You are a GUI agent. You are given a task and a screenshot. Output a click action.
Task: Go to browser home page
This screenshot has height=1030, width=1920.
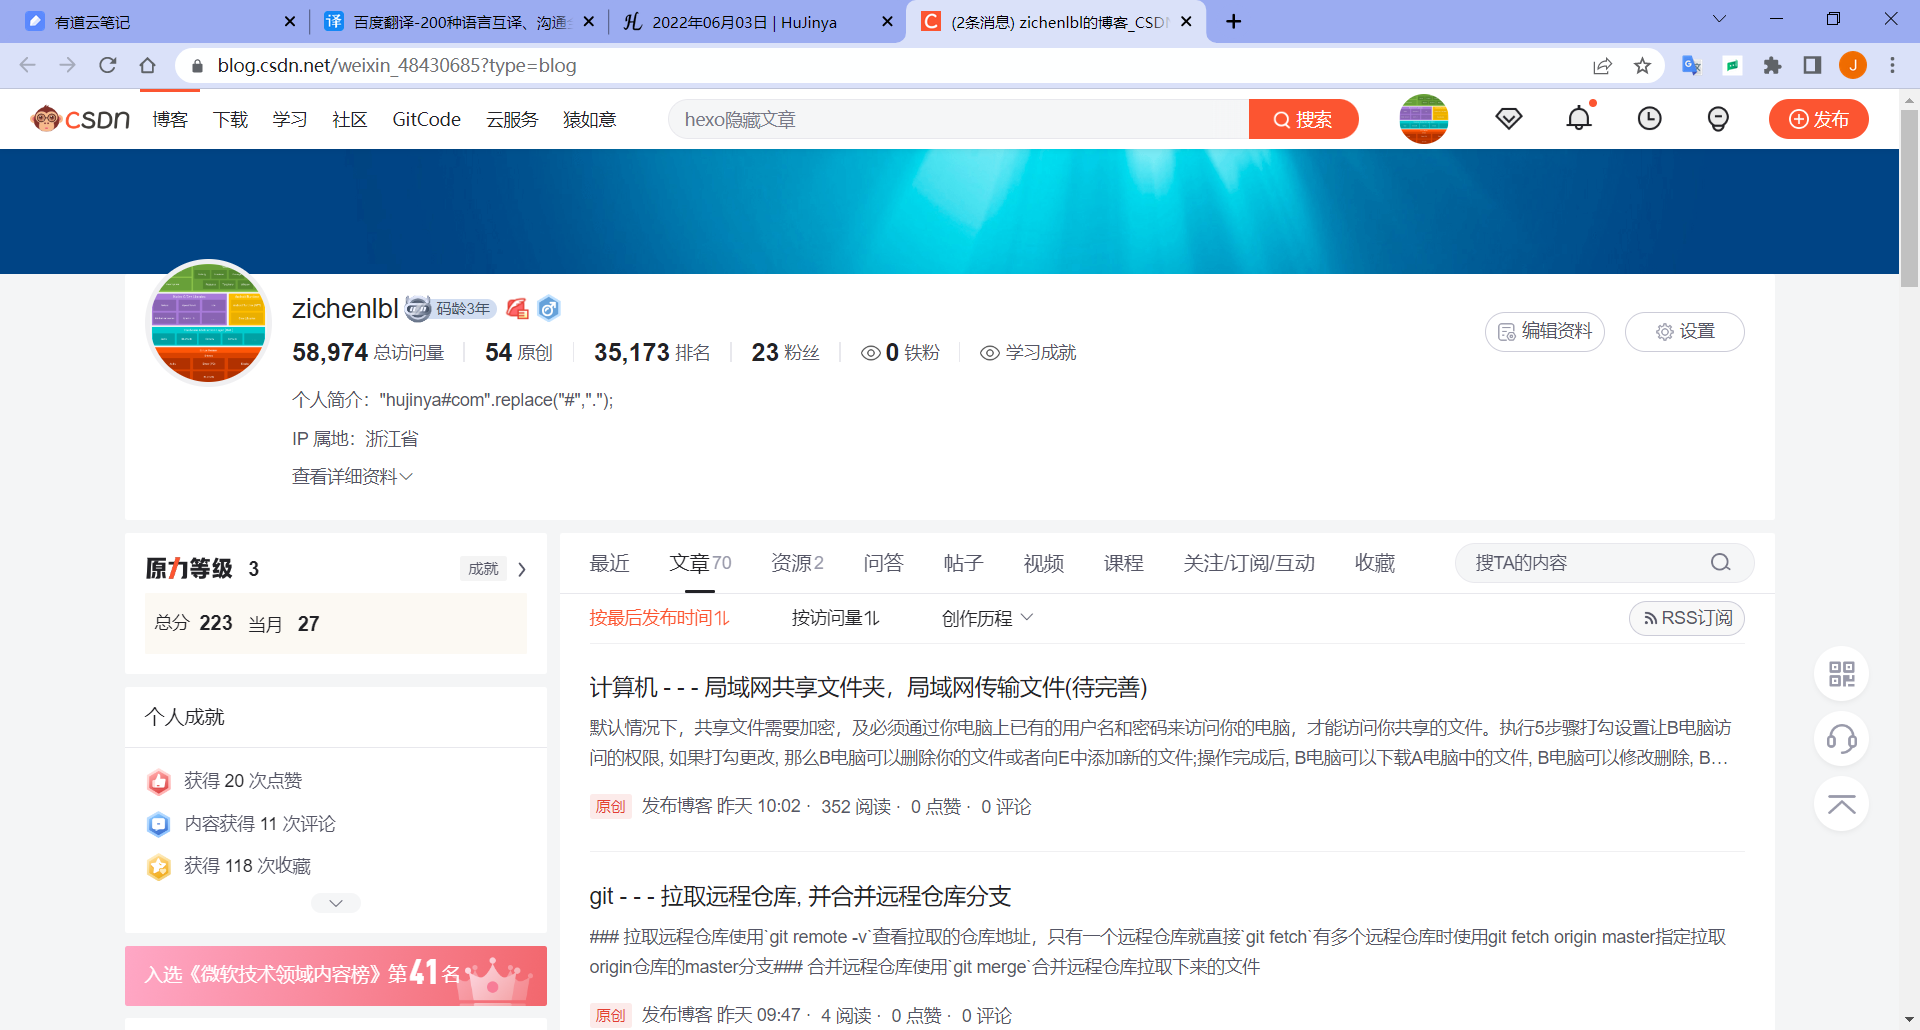(148, 65)
